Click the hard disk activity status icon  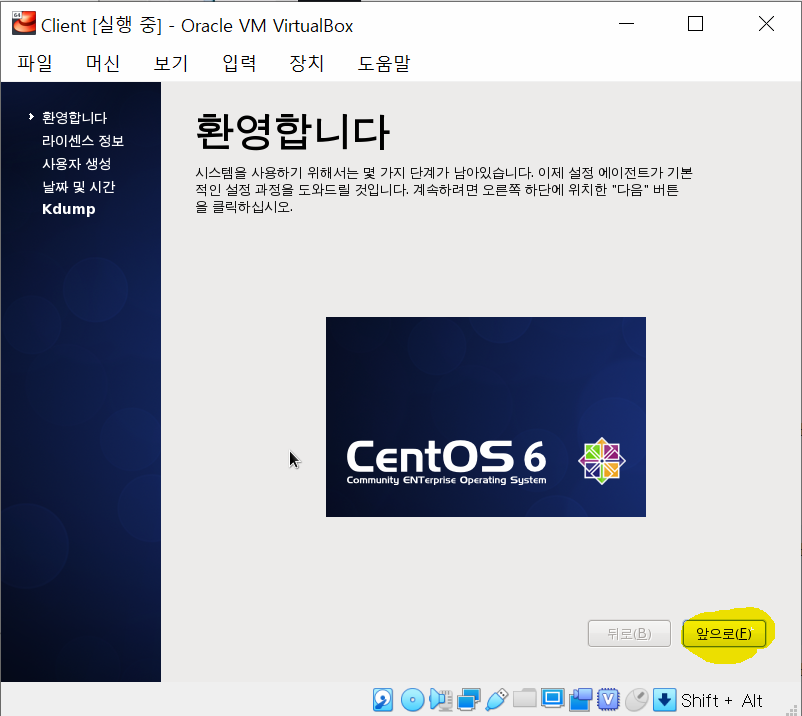383,700
